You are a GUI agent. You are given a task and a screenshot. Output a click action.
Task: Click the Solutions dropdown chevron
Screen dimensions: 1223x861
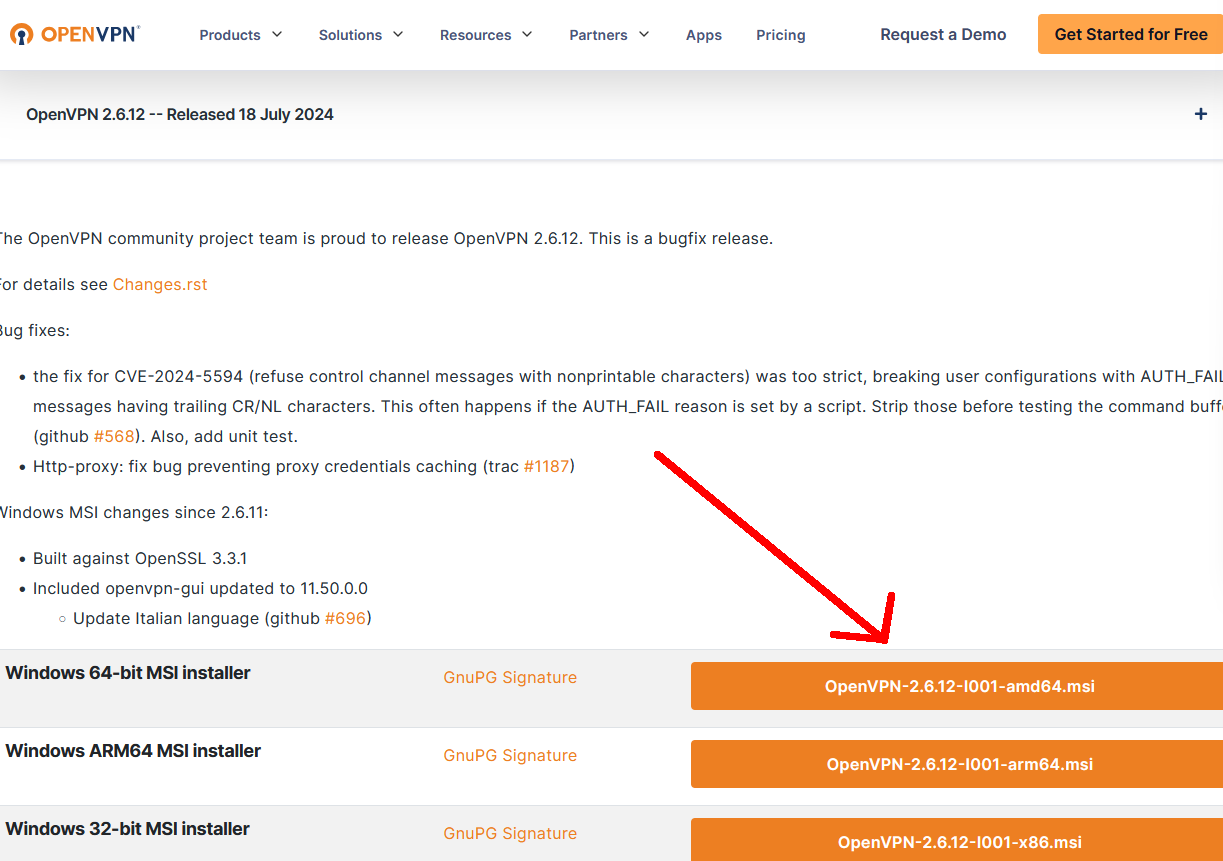(x=398, y=35)
